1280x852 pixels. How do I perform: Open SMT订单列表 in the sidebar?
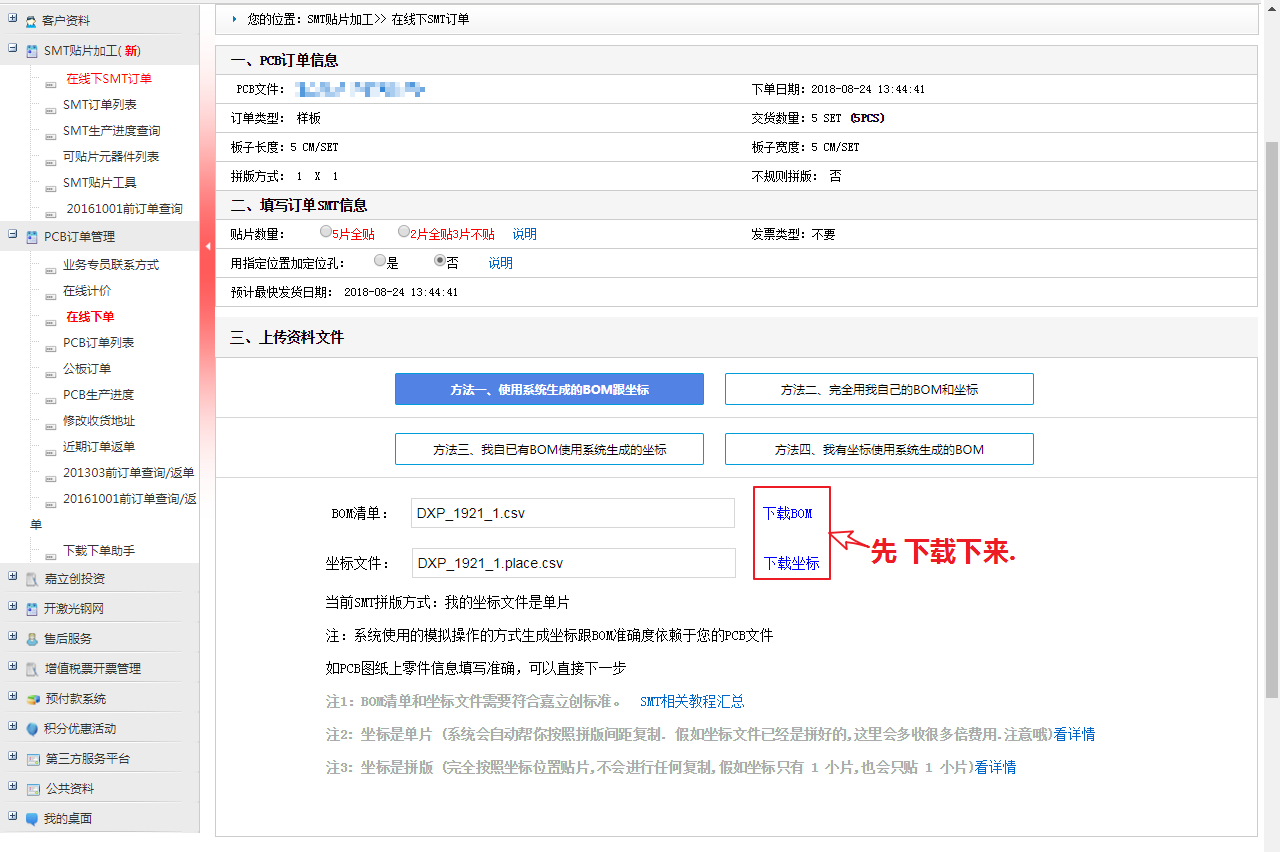click(x=99, y=105)
